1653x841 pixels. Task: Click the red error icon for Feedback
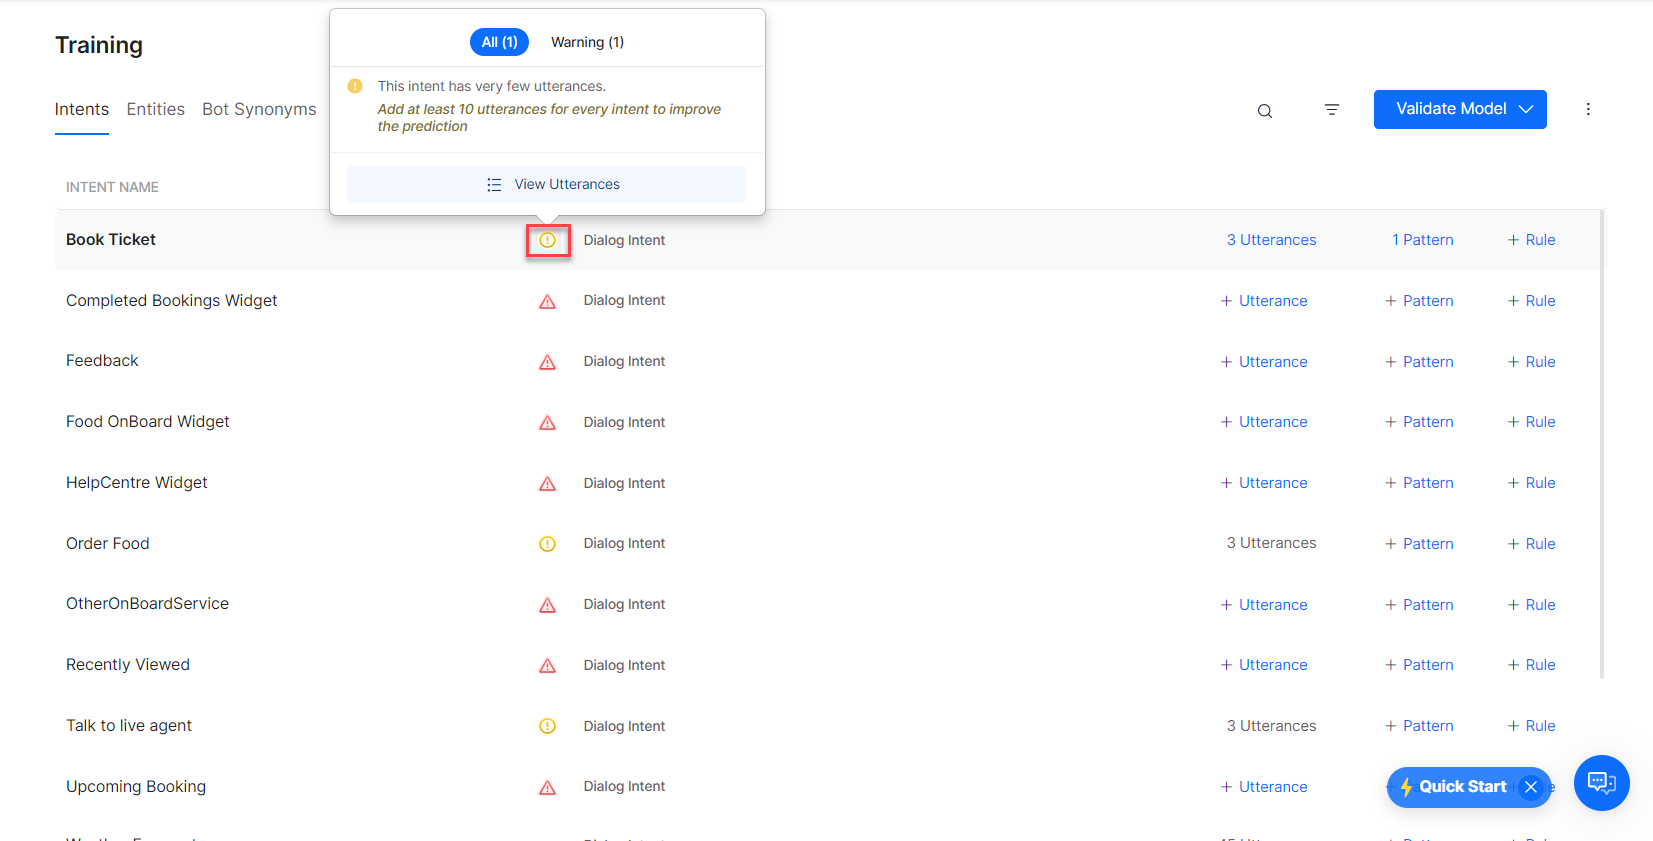coord(547,362)
